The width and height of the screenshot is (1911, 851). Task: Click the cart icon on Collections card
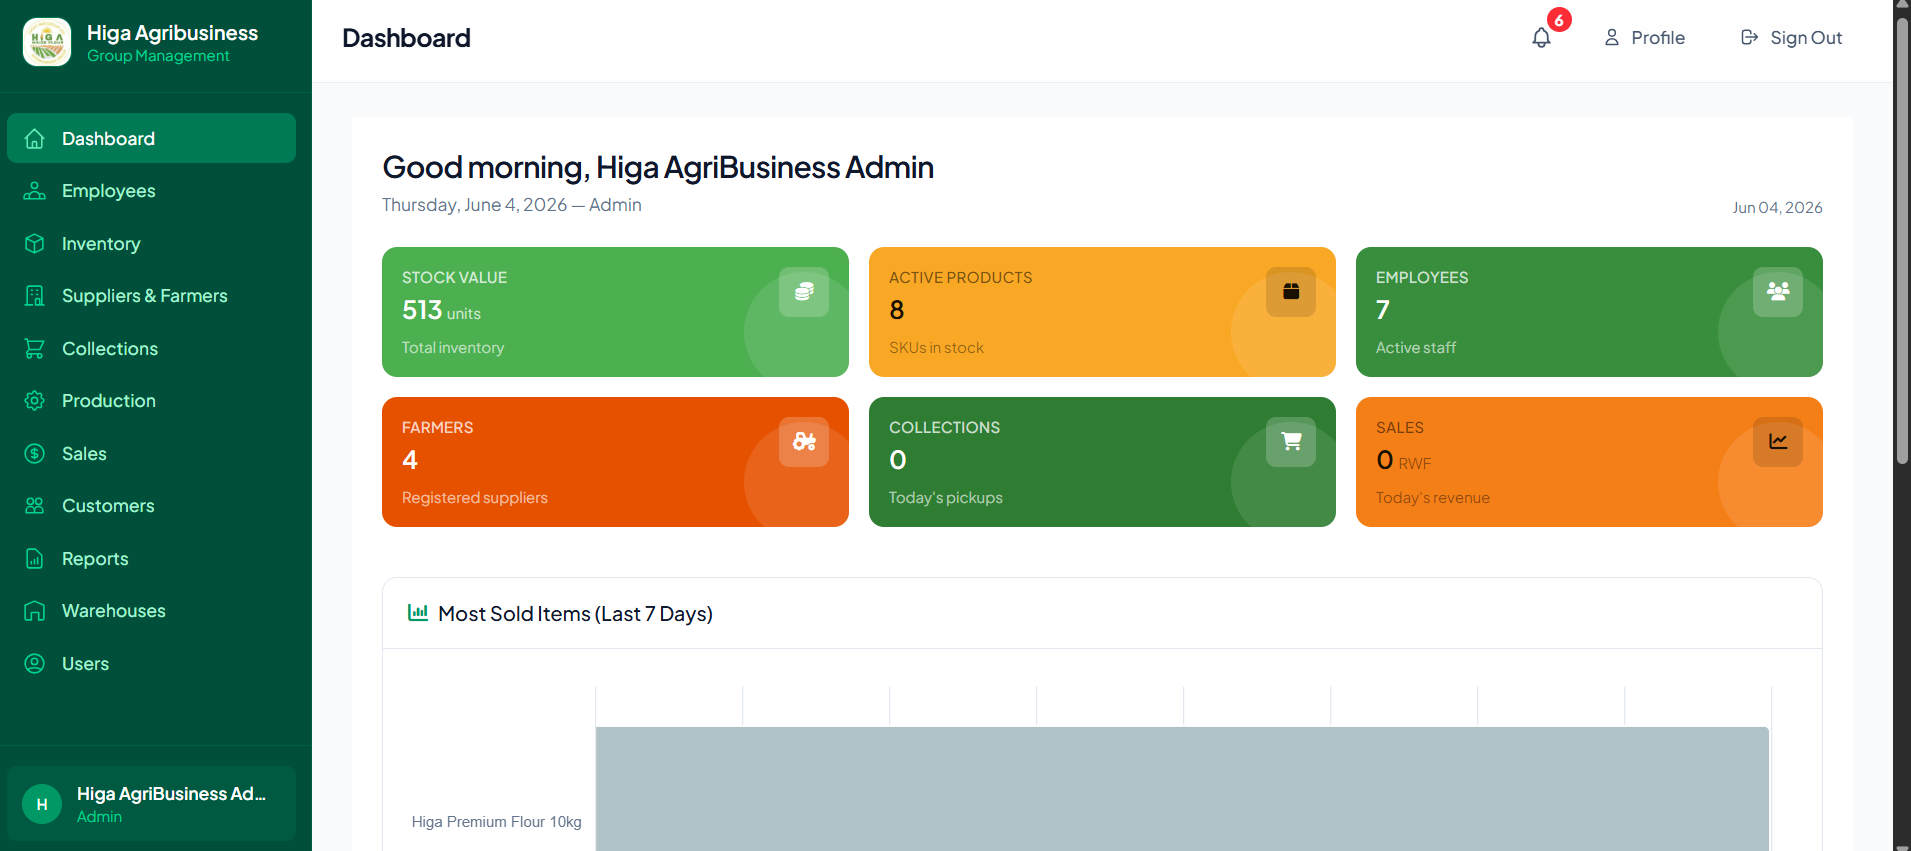click(x=1291, y=442)
